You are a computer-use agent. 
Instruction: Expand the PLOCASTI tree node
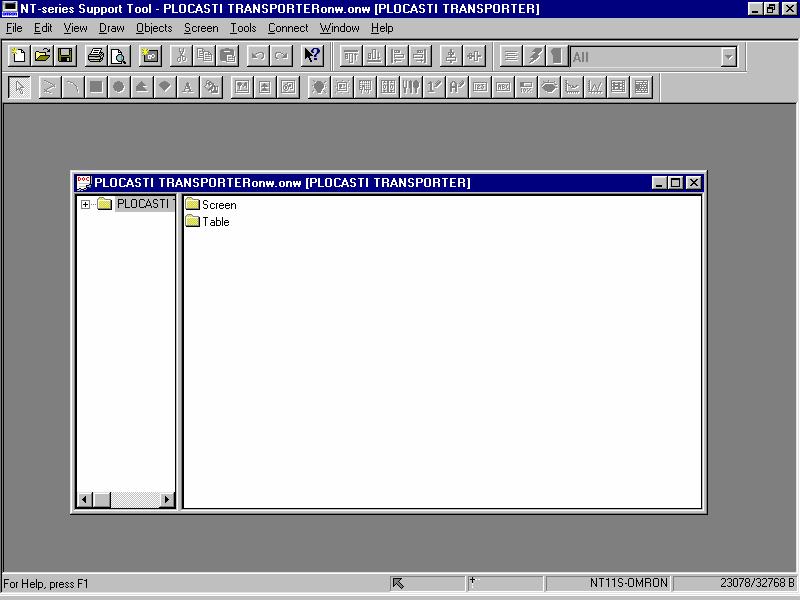coord(85,204)
